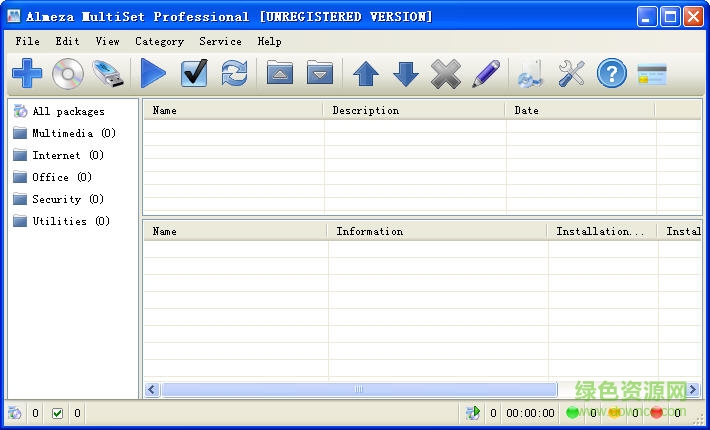The image size is (710, 430).
Task: Open settings with wrench tools icon
Action: click(x=571, y=74)
